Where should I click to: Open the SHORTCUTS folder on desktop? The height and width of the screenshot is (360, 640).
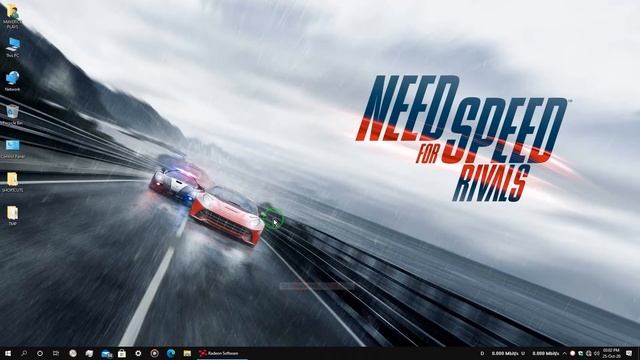coord(13,182)
